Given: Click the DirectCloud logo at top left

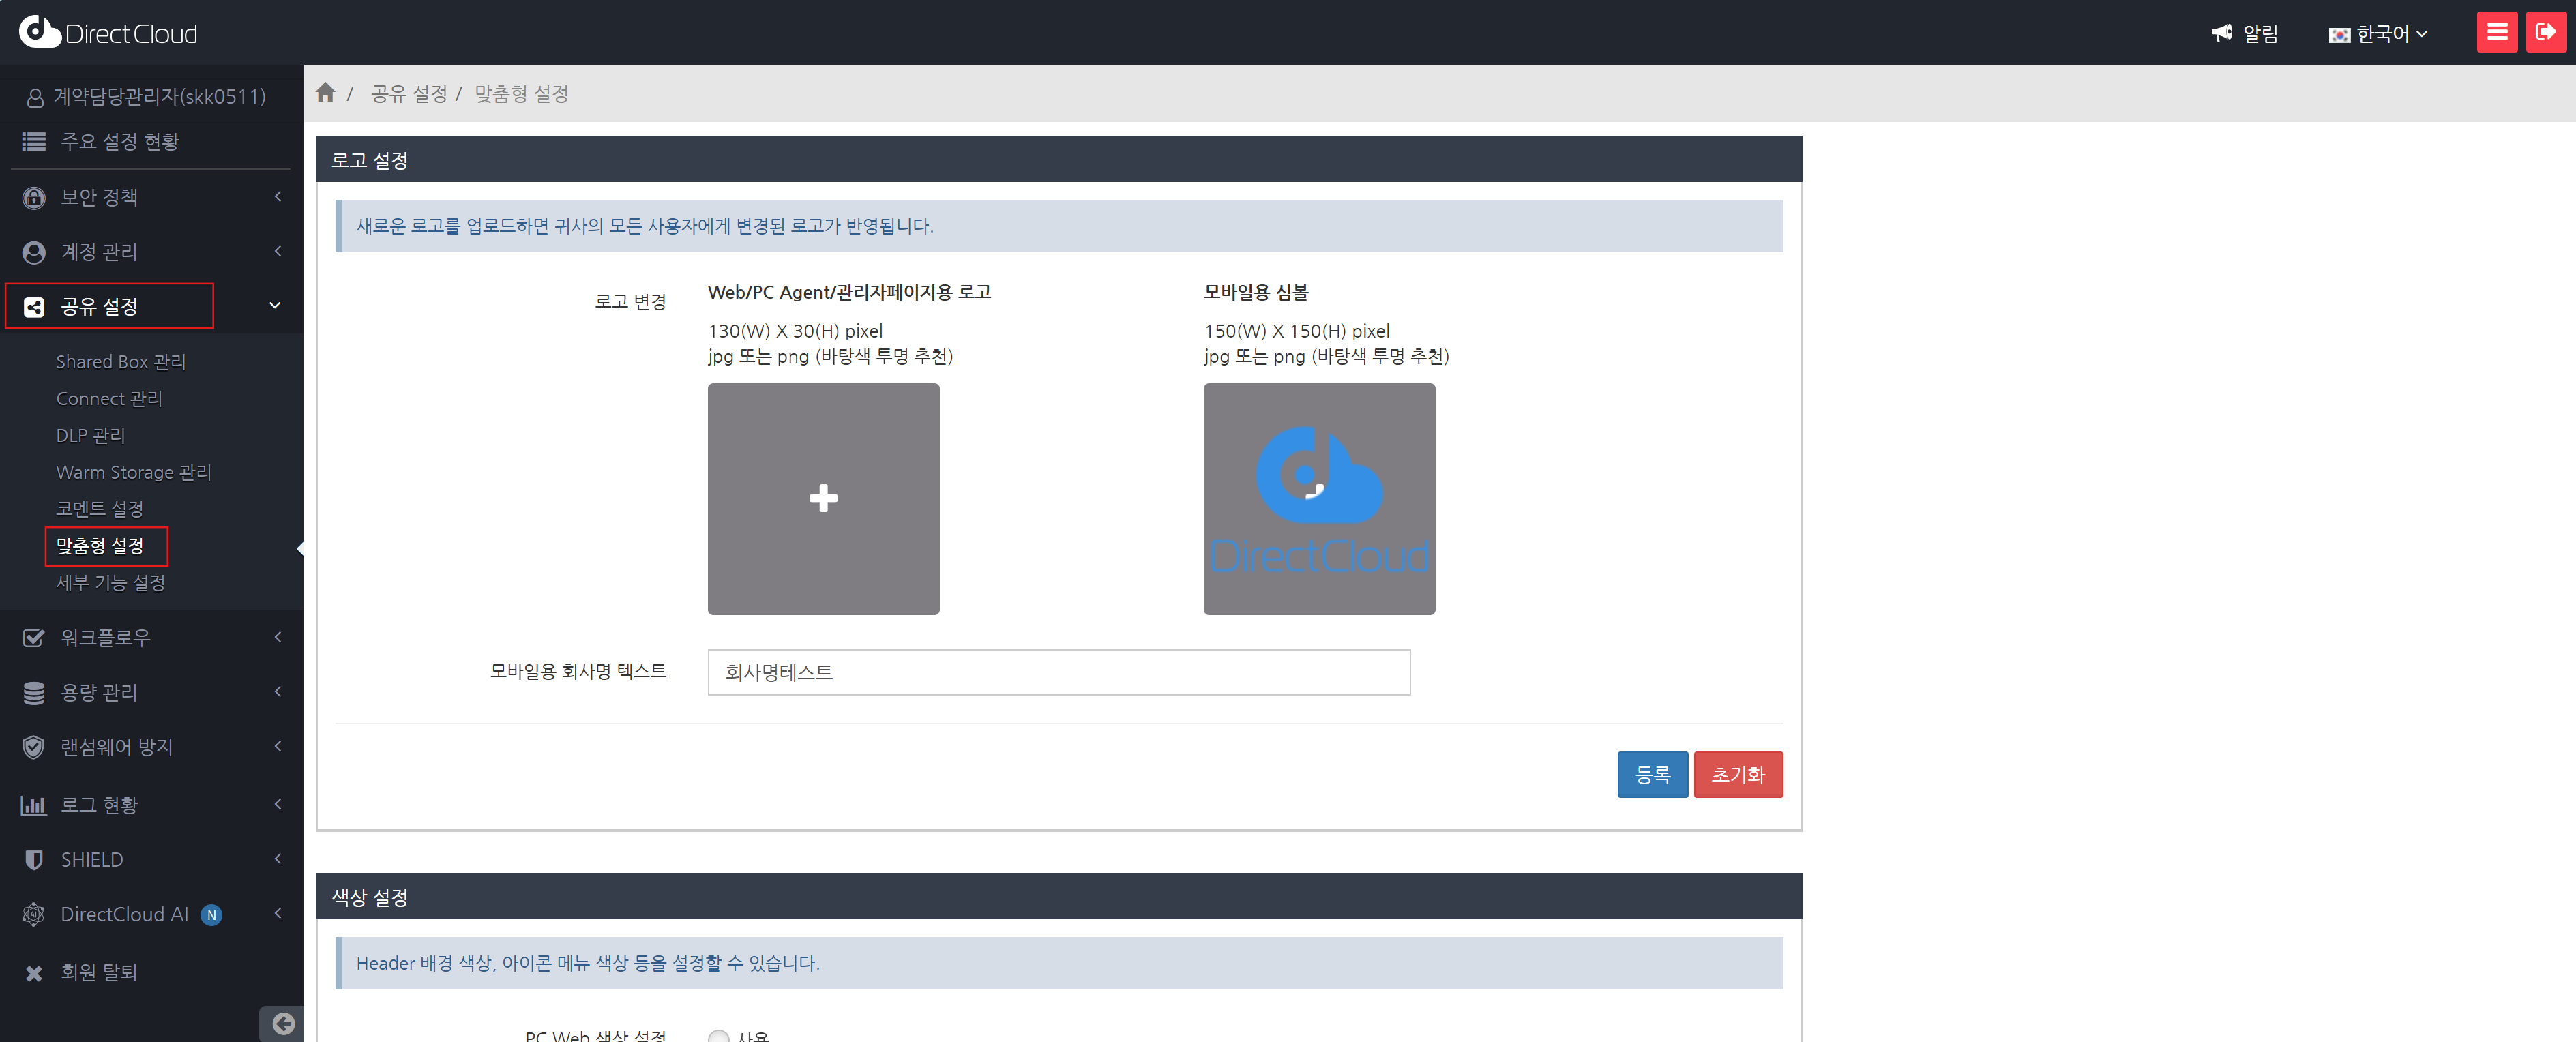Looking at the screenshot, I should tap(108, 33).
